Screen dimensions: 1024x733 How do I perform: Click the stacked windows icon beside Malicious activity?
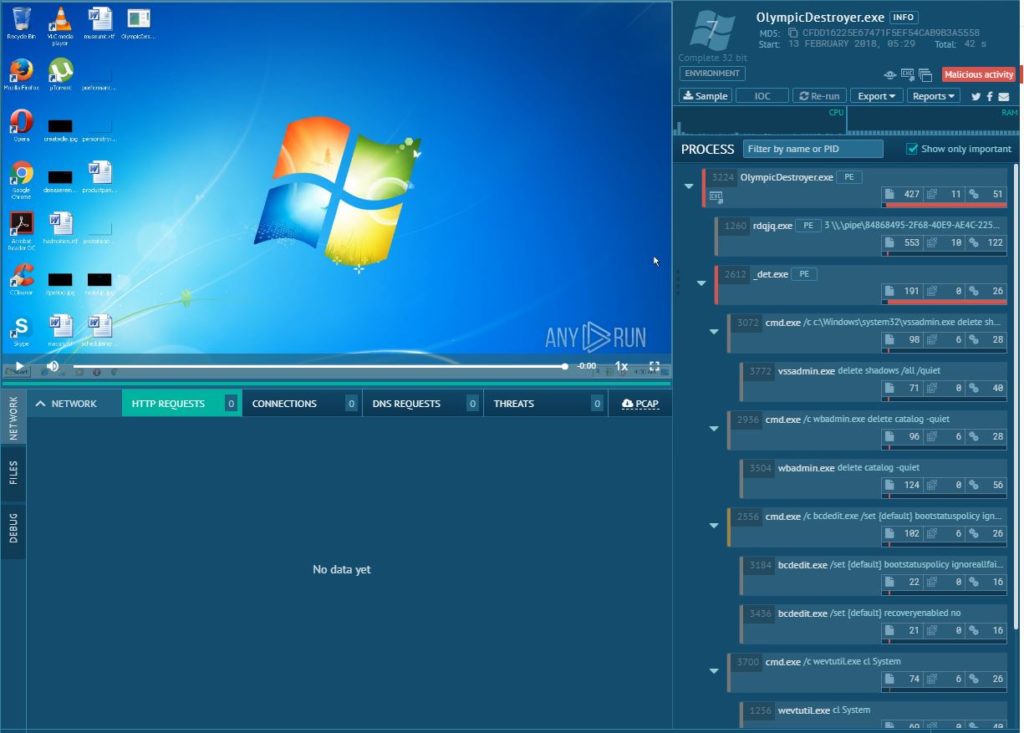click(x=926, y=74)
